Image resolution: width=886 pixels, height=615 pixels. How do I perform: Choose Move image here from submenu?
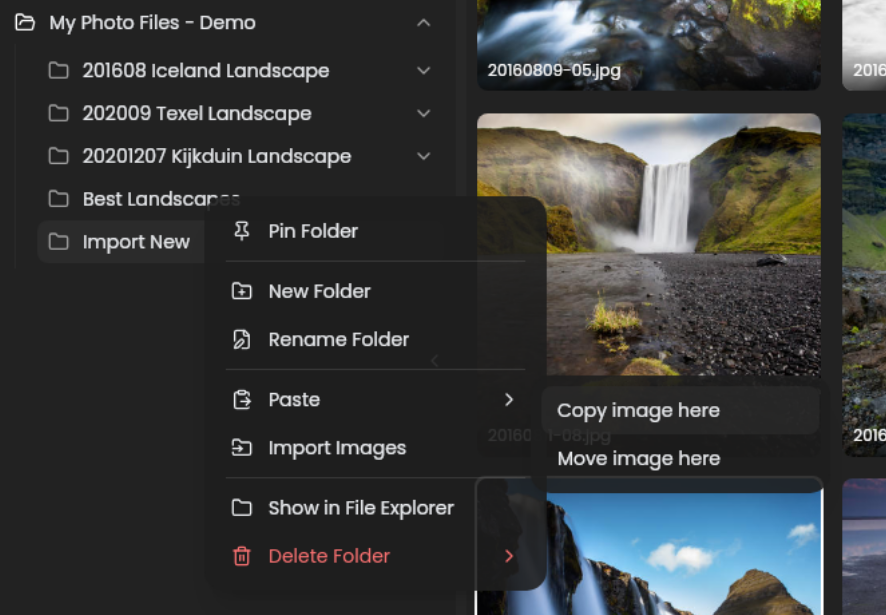[638, 459]
